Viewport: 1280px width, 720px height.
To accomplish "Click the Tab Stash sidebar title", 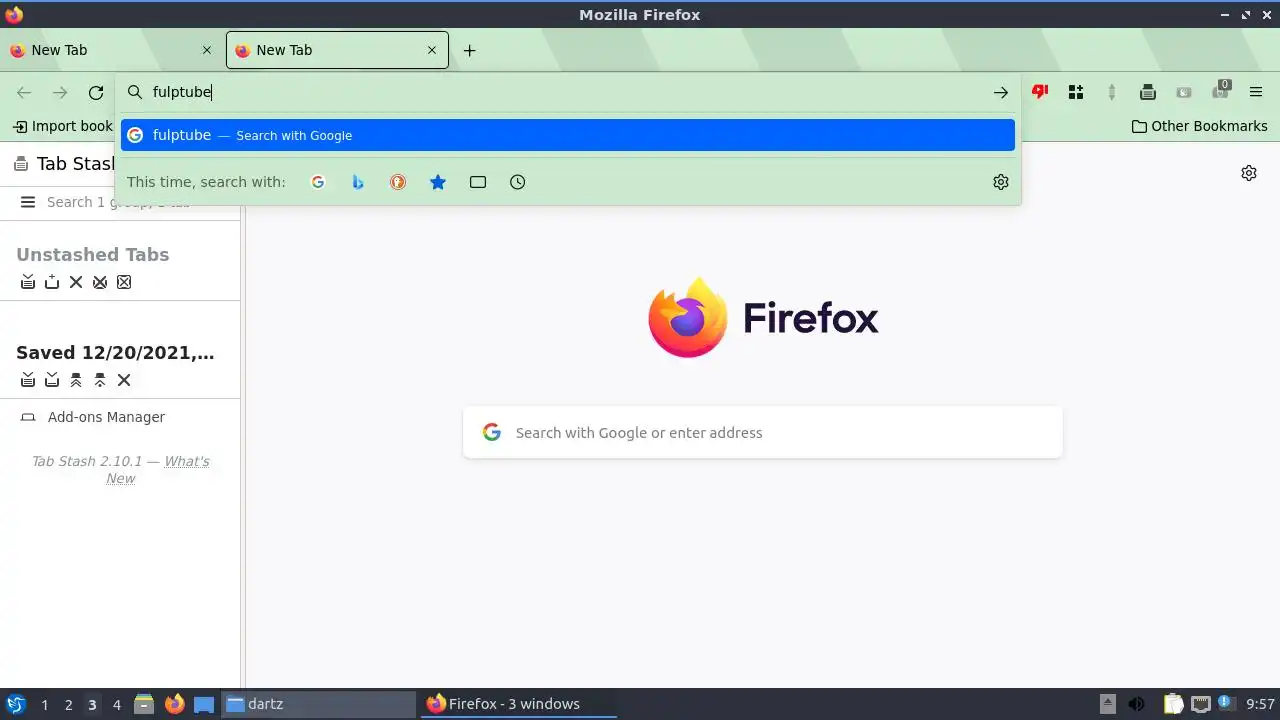I will 75,163.
